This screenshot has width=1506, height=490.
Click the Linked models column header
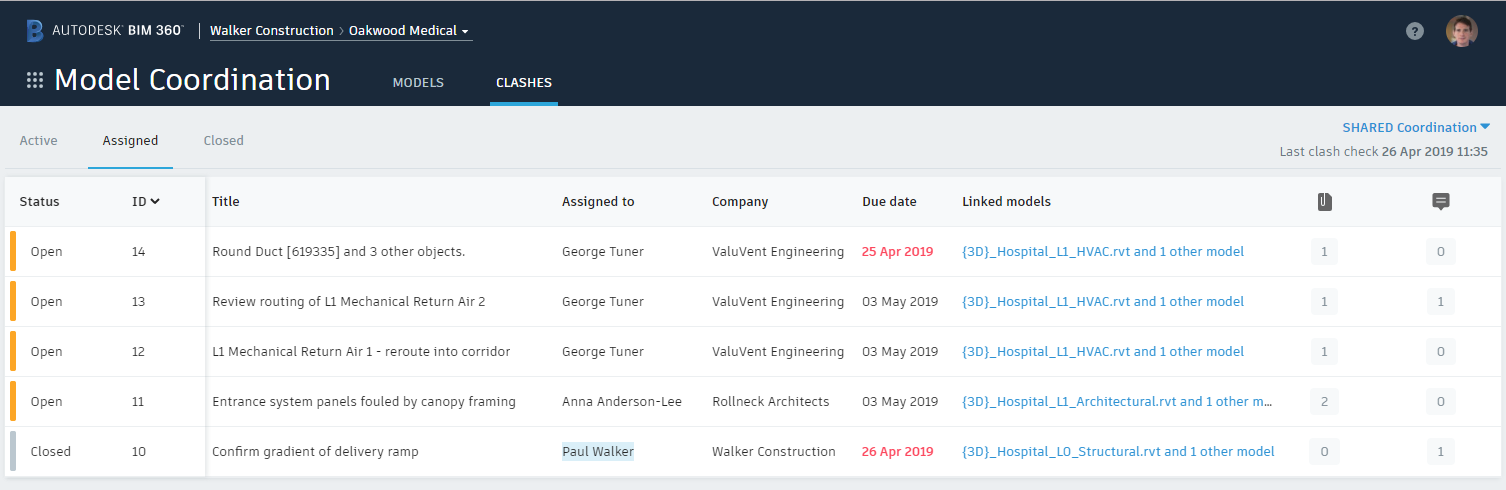tap(1006, 201)
